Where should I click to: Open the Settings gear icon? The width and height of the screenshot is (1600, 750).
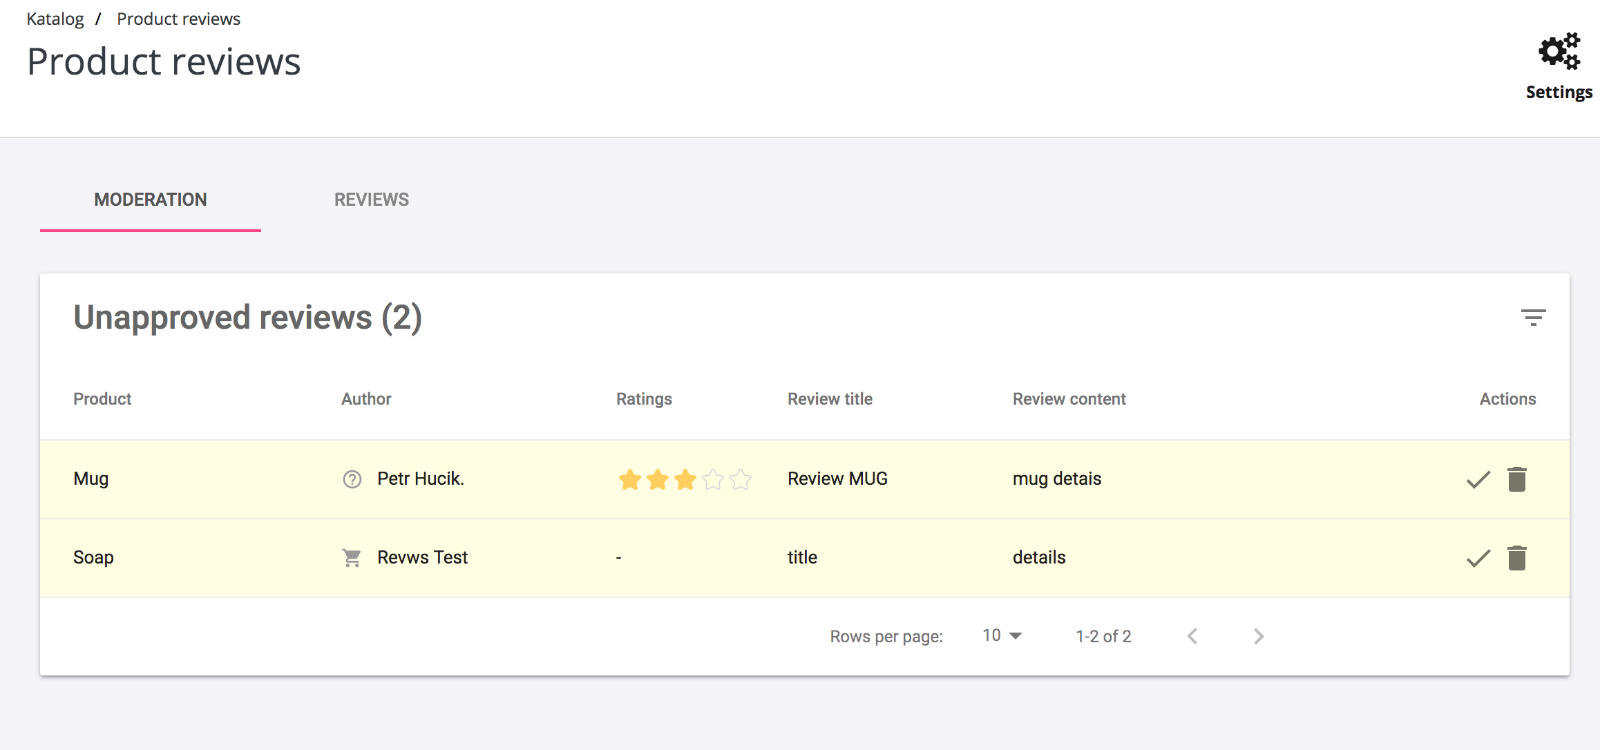point(1559,52)
